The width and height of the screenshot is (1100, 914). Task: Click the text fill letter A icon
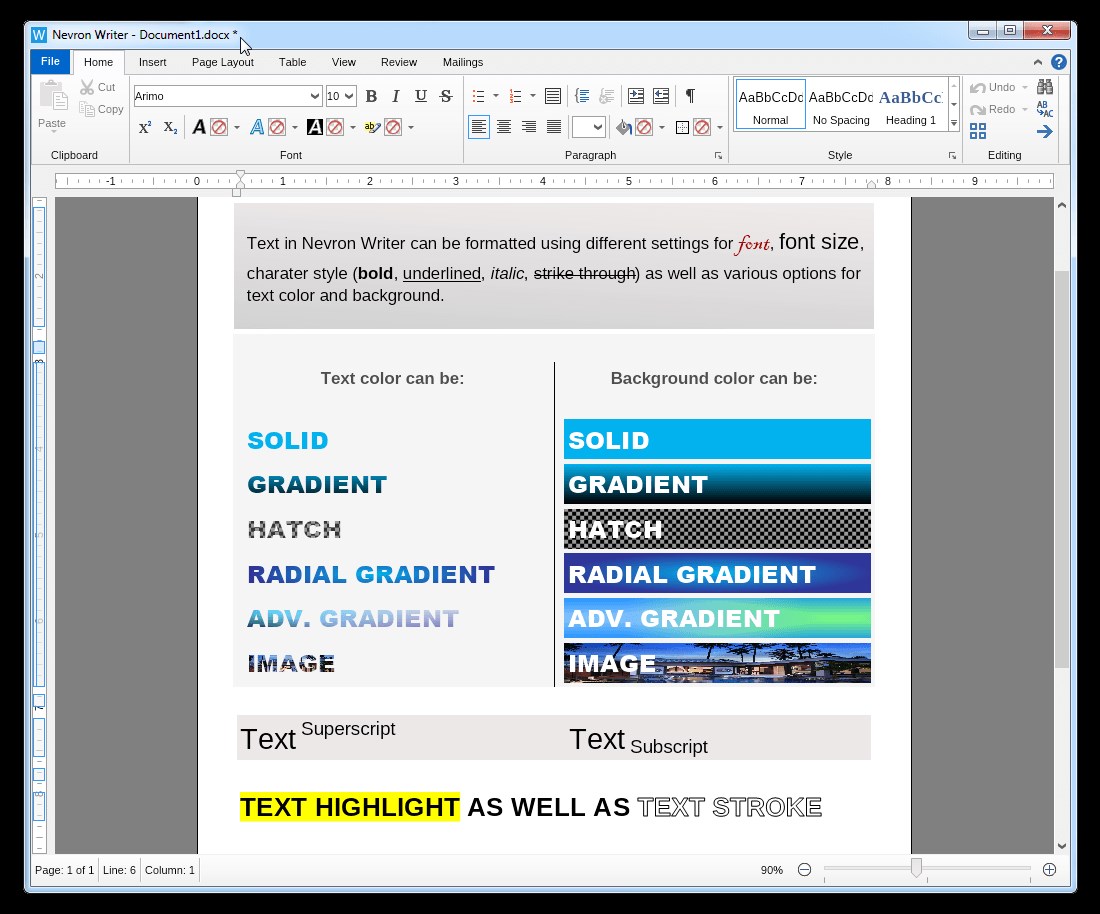tap(199, 127)
